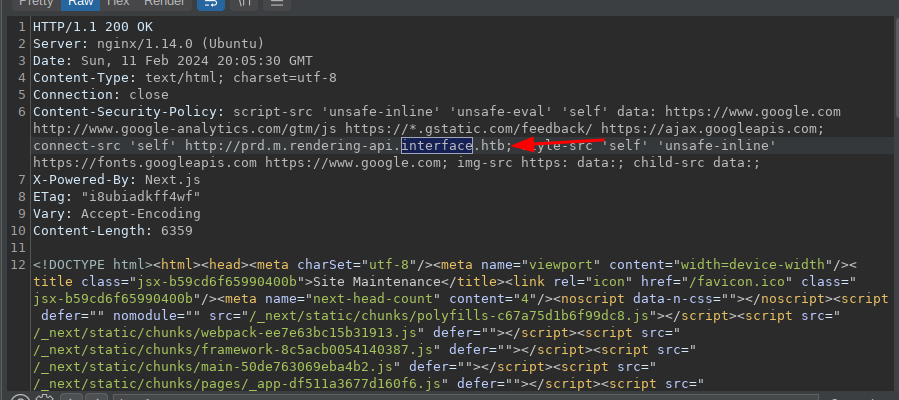Viewport: 899px width, 400px height.
Task: Click the 'Next.js' header value
Action: coord(173,180)
